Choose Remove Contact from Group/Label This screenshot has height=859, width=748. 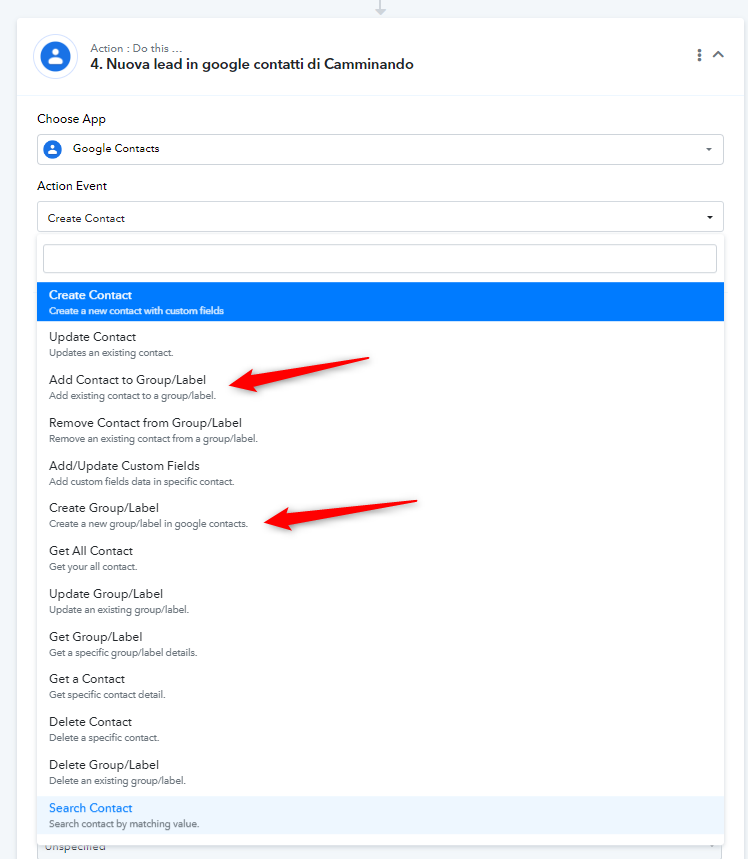380,430
